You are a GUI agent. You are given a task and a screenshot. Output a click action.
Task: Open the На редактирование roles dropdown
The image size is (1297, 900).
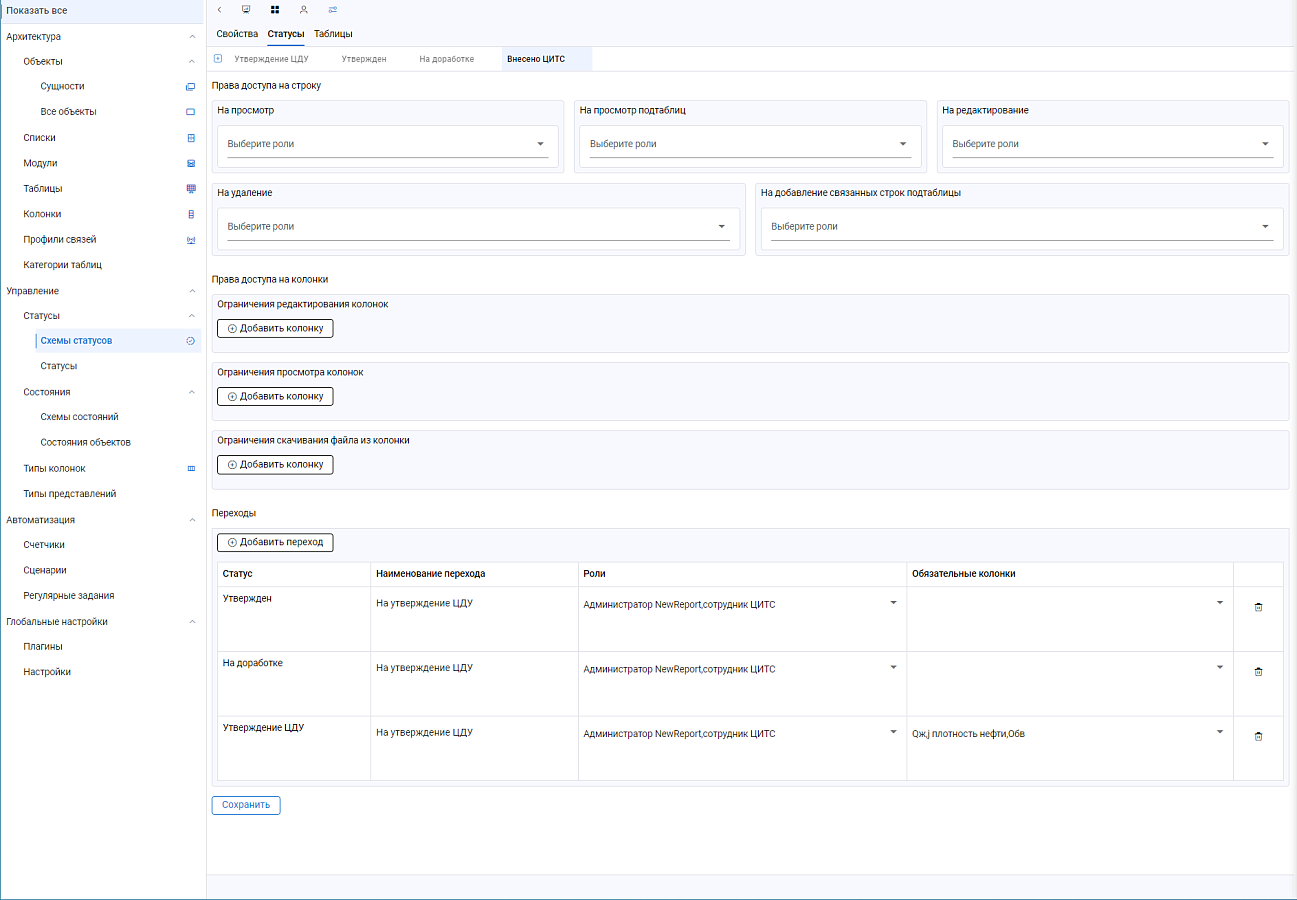click(x=1113, y=144)
